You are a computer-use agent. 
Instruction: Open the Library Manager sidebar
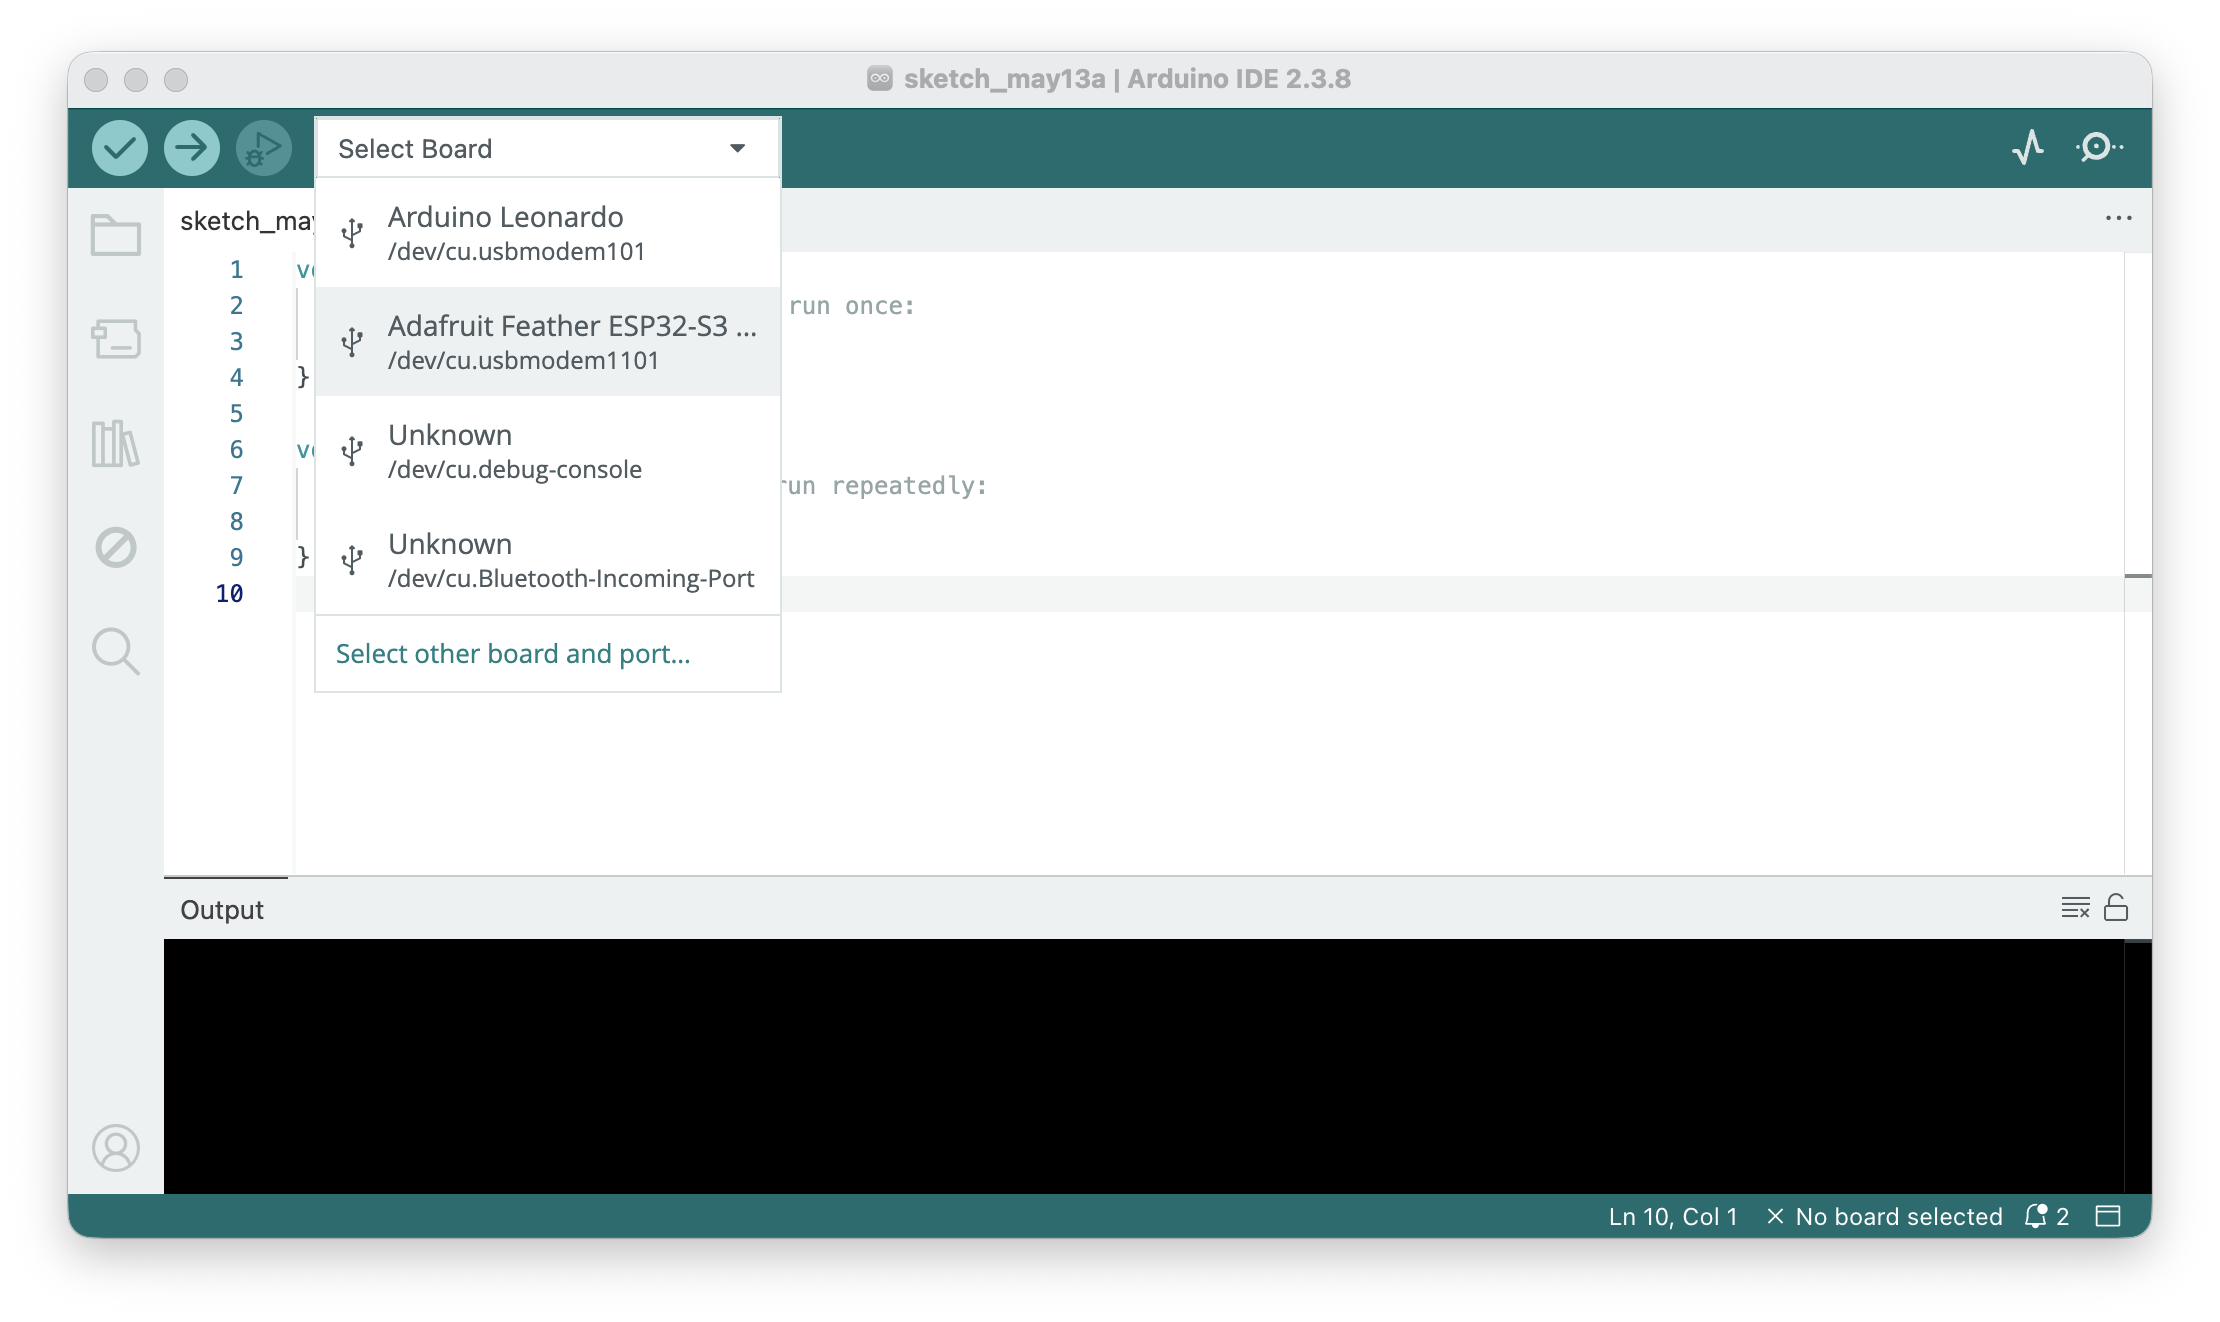pos(116,443)
